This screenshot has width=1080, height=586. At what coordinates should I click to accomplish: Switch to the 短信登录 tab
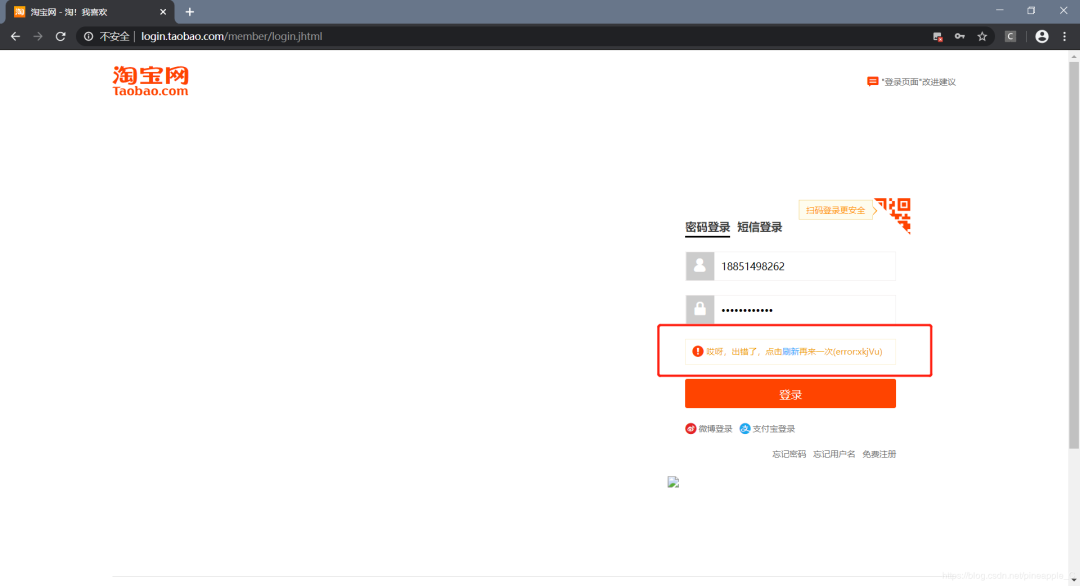[759, 227]
